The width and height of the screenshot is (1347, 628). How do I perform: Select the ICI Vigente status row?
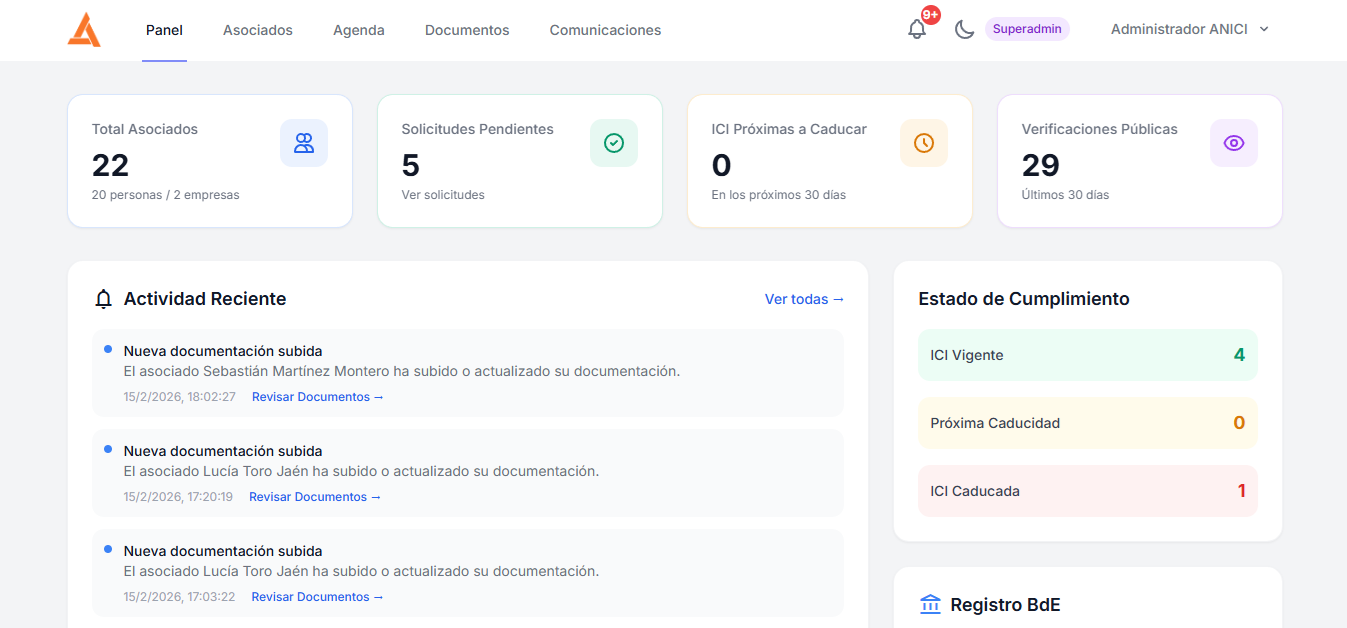point(1087,355)
